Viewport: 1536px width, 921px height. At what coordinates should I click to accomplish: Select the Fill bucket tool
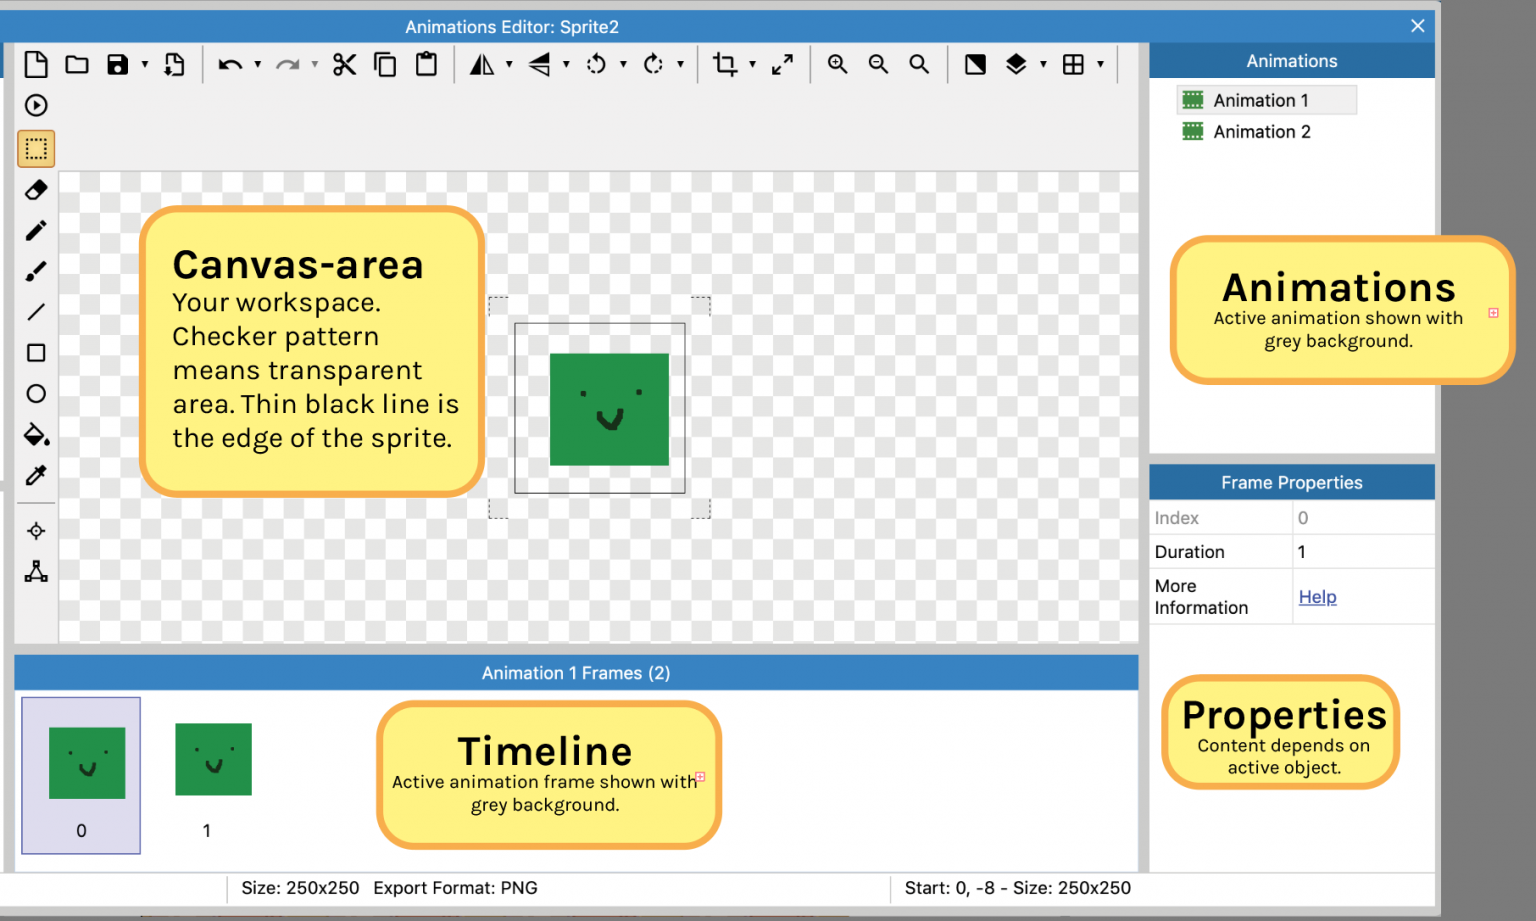(37, 435)
